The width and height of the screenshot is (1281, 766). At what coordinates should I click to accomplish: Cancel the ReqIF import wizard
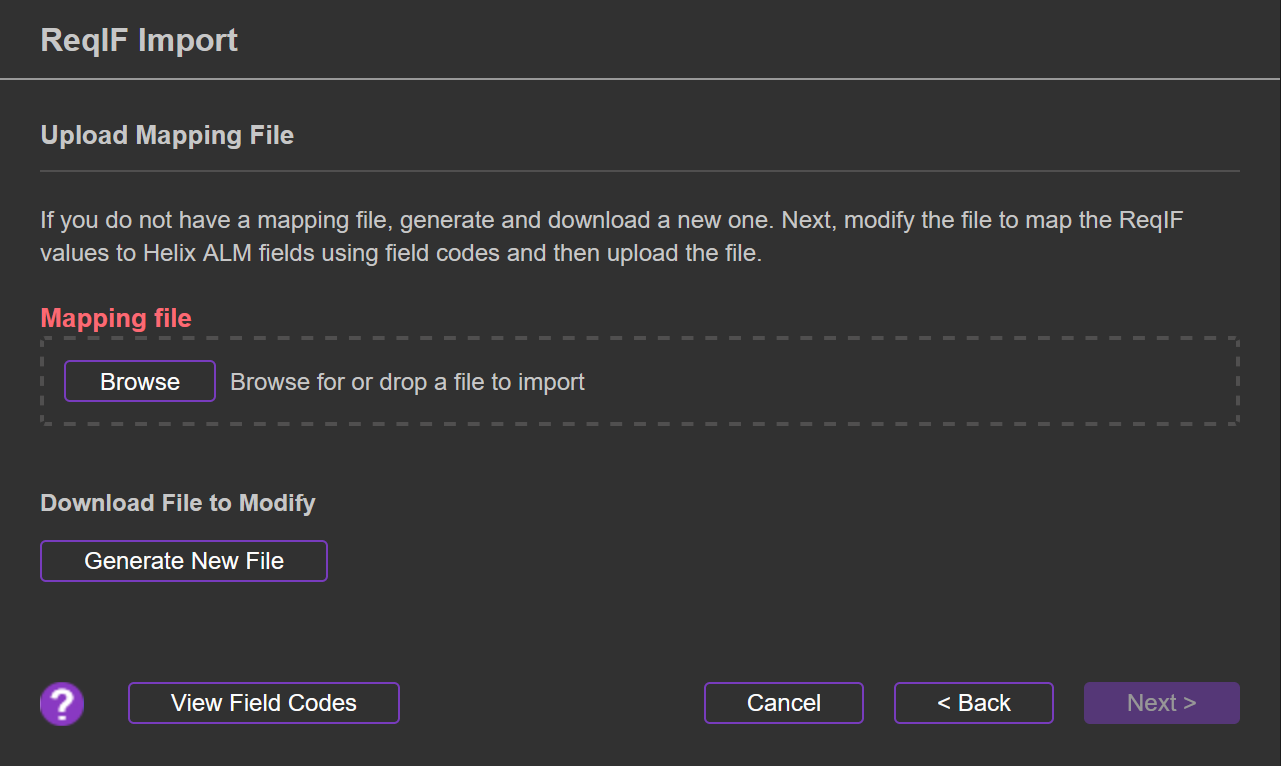[784, 703]
